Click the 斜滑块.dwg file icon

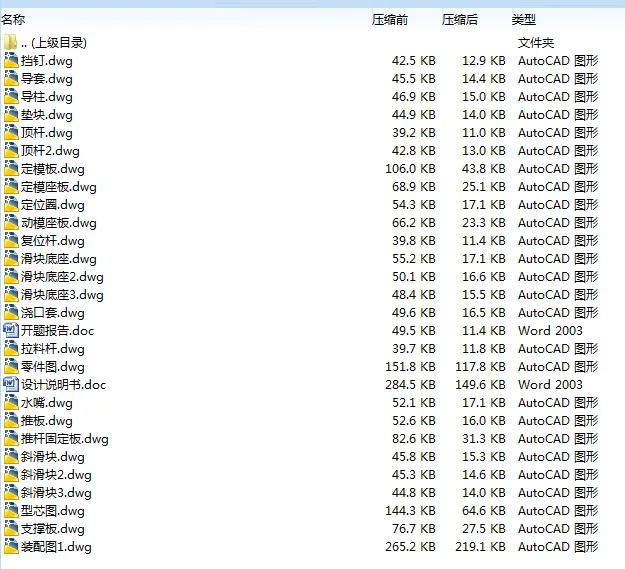click(11, 456)
